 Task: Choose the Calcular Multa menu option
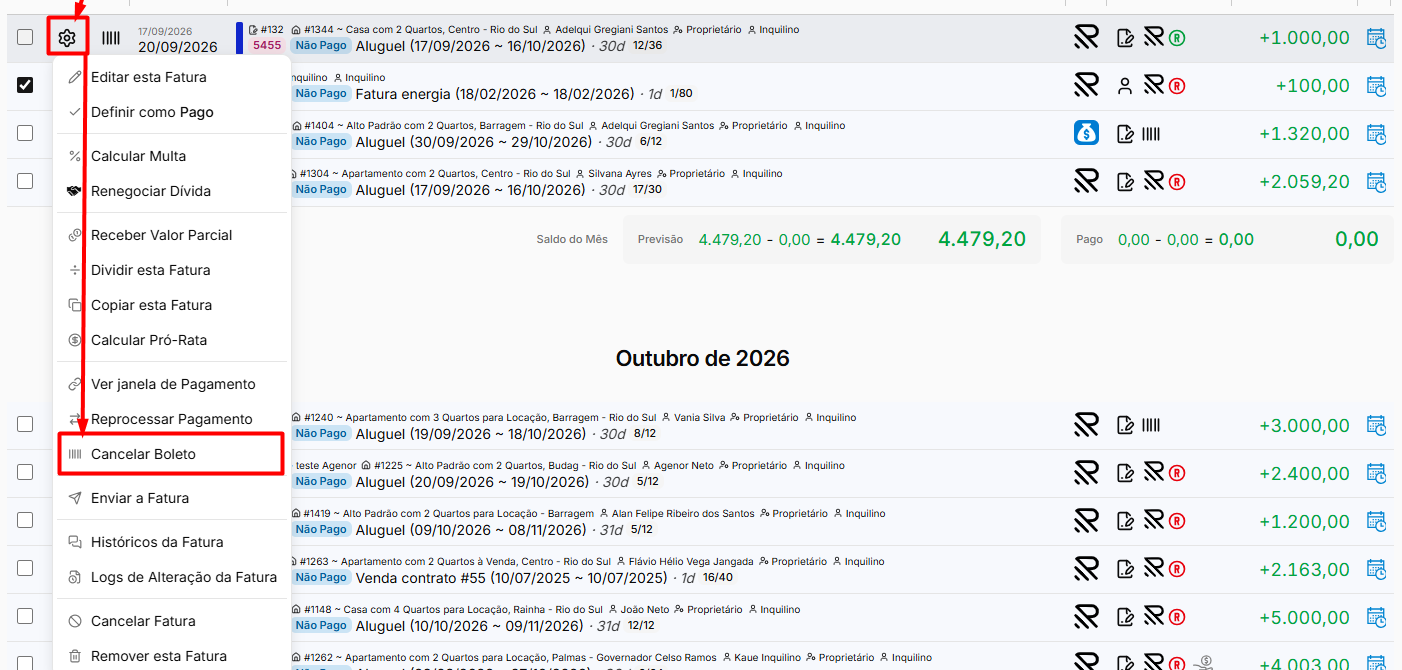pos(171,156)
